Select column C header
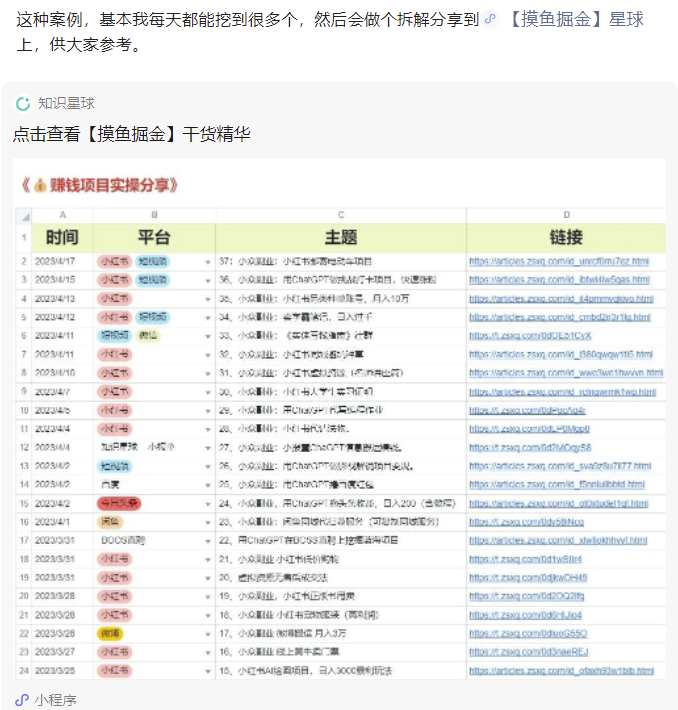The image size is (678, 710). pyautogui.click(x=341, y=215)
